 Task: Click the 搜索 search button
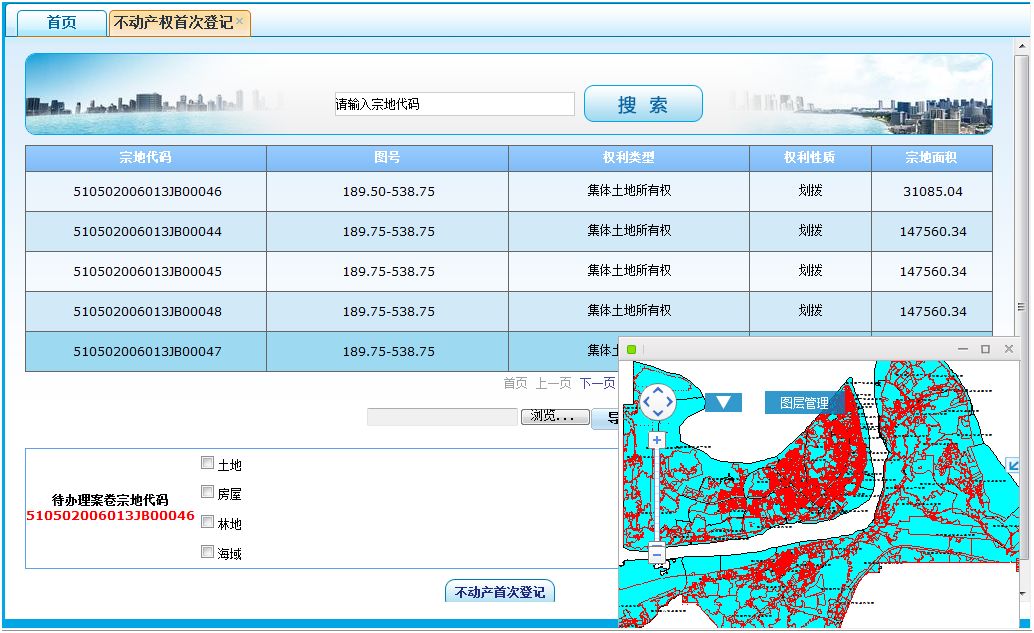tap(643, 104)
